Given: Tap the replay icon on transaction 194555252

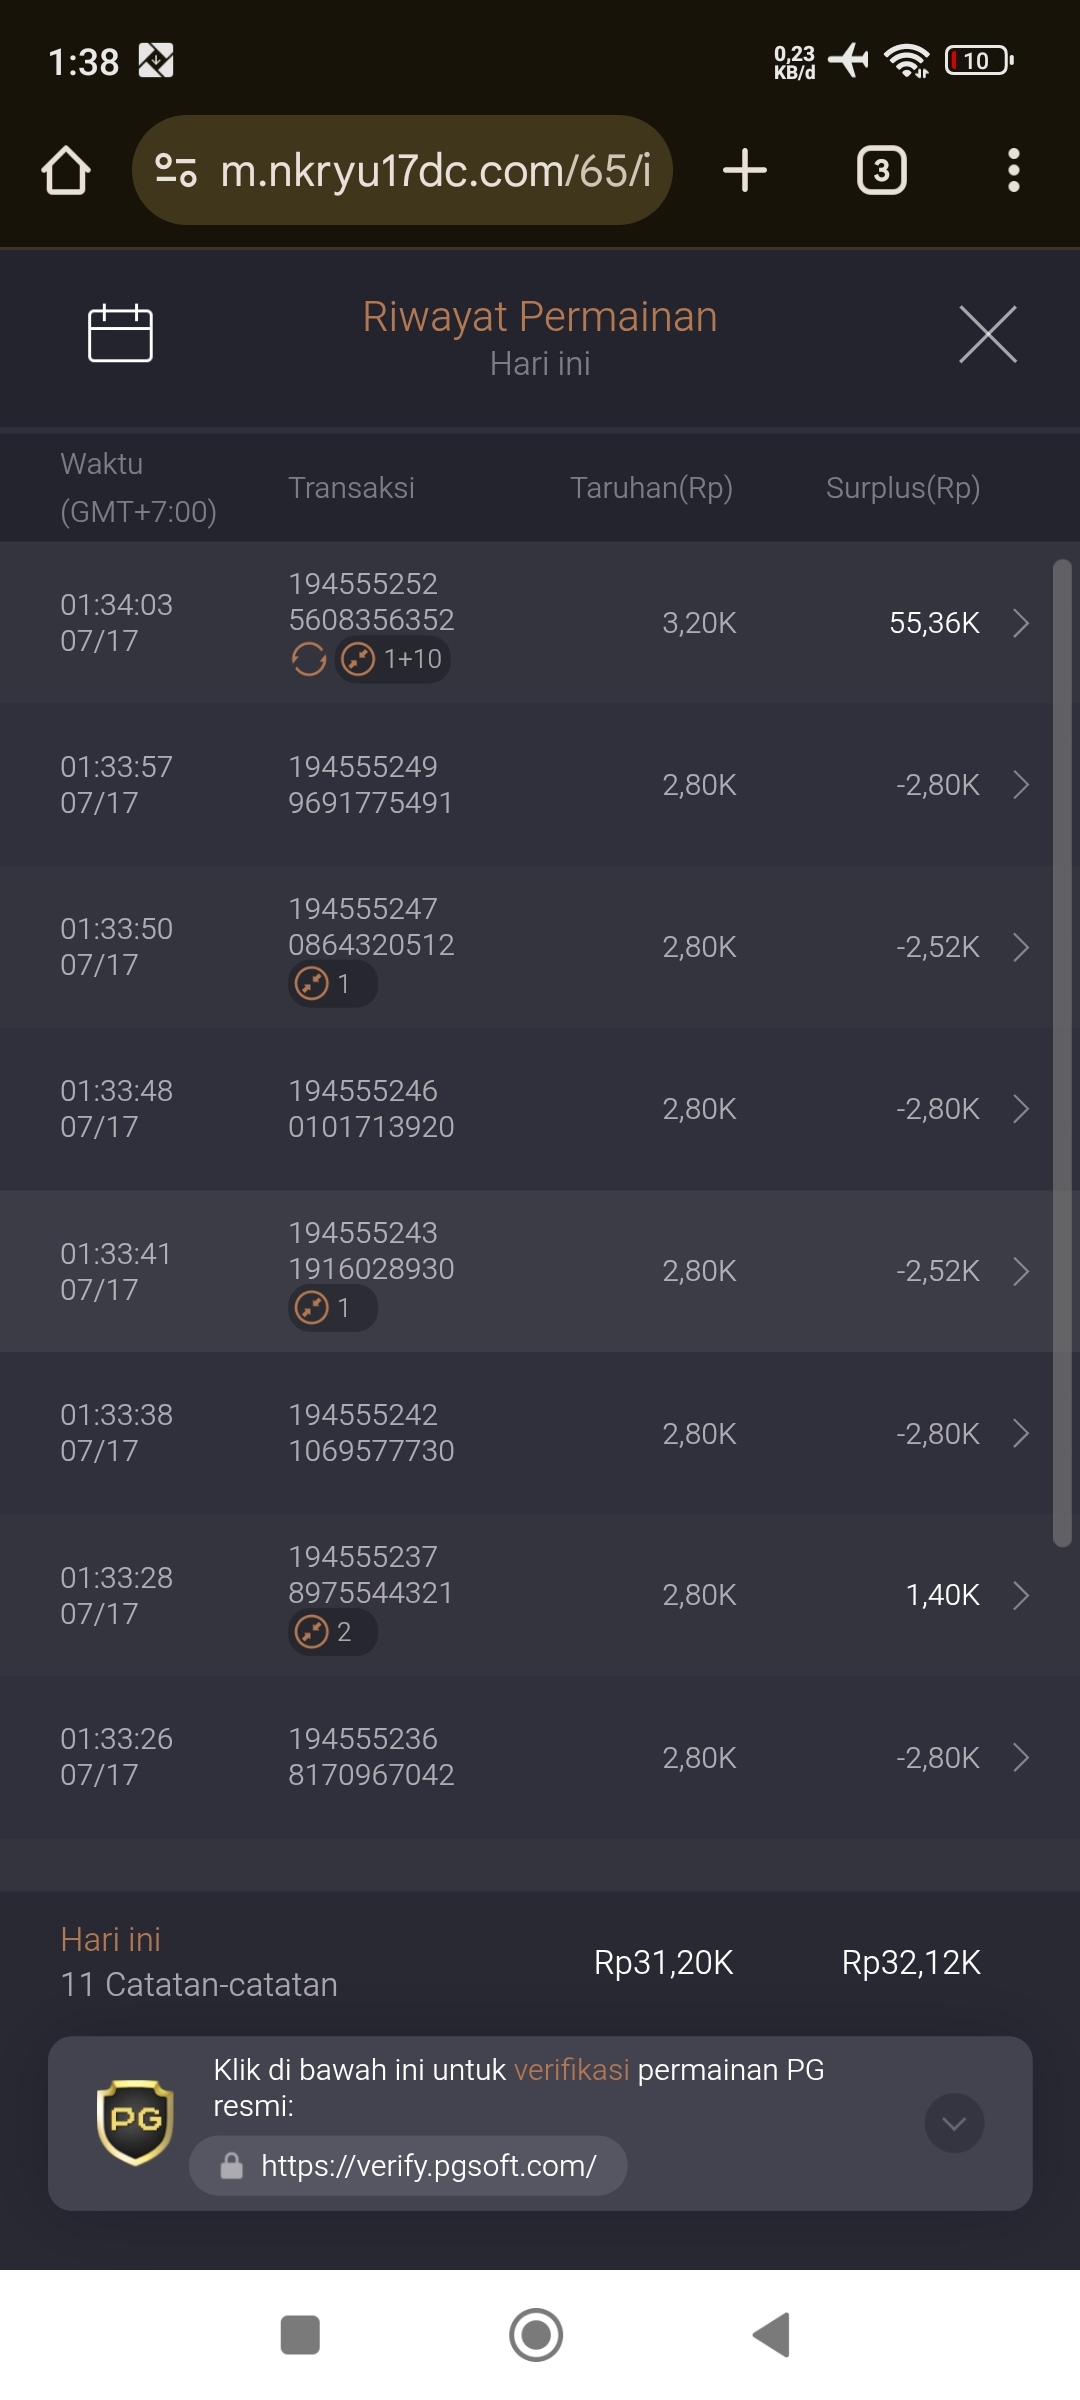Looking at the screenshot, I should [308, 659].
